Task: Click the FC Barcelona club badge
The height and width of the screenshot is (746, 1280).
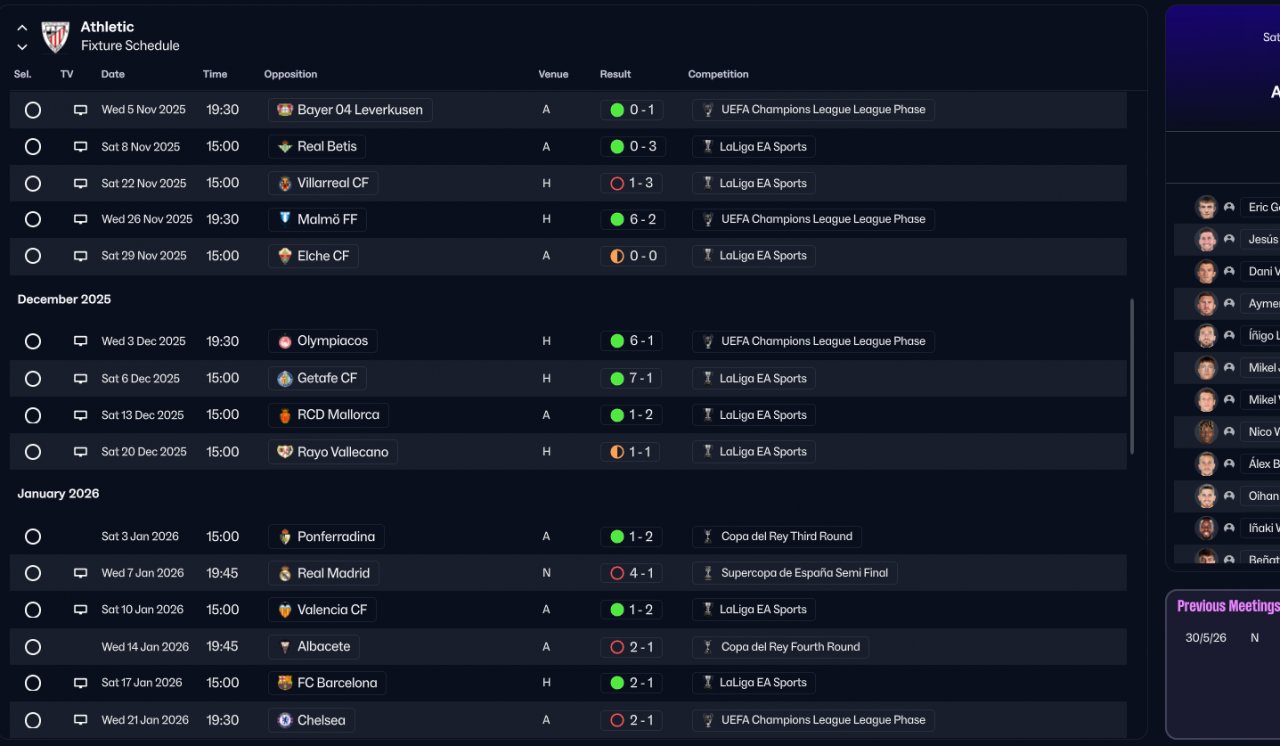Action: coord(285,683)
